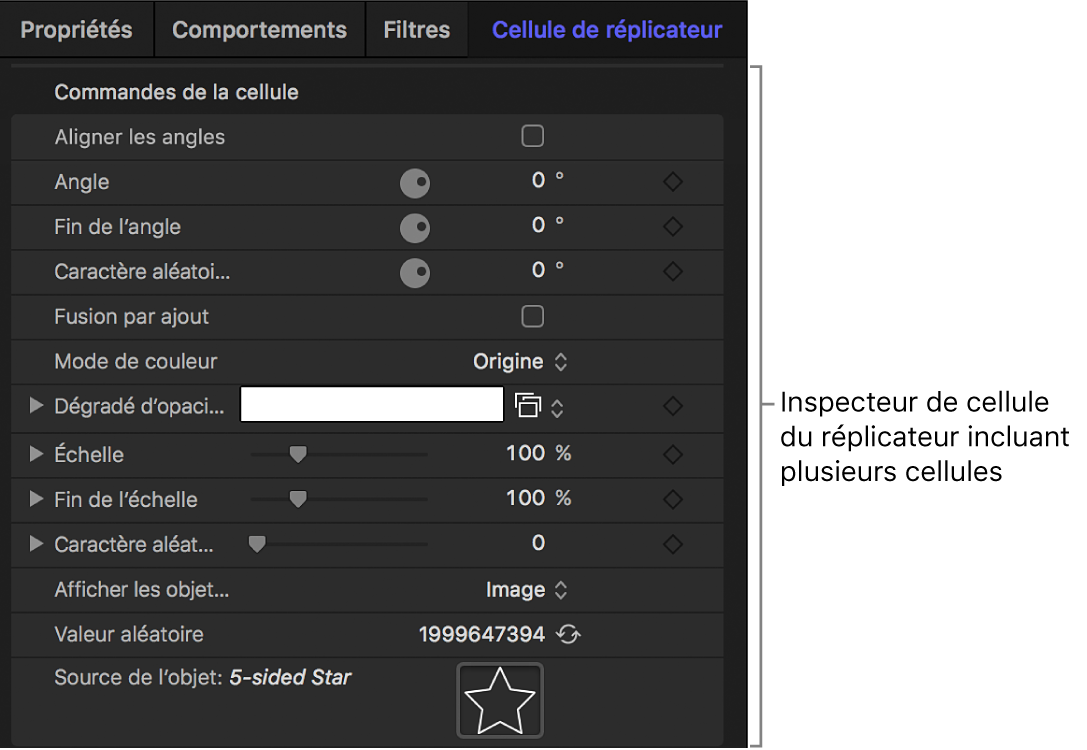Select the Filtres tab

point(416,30)
